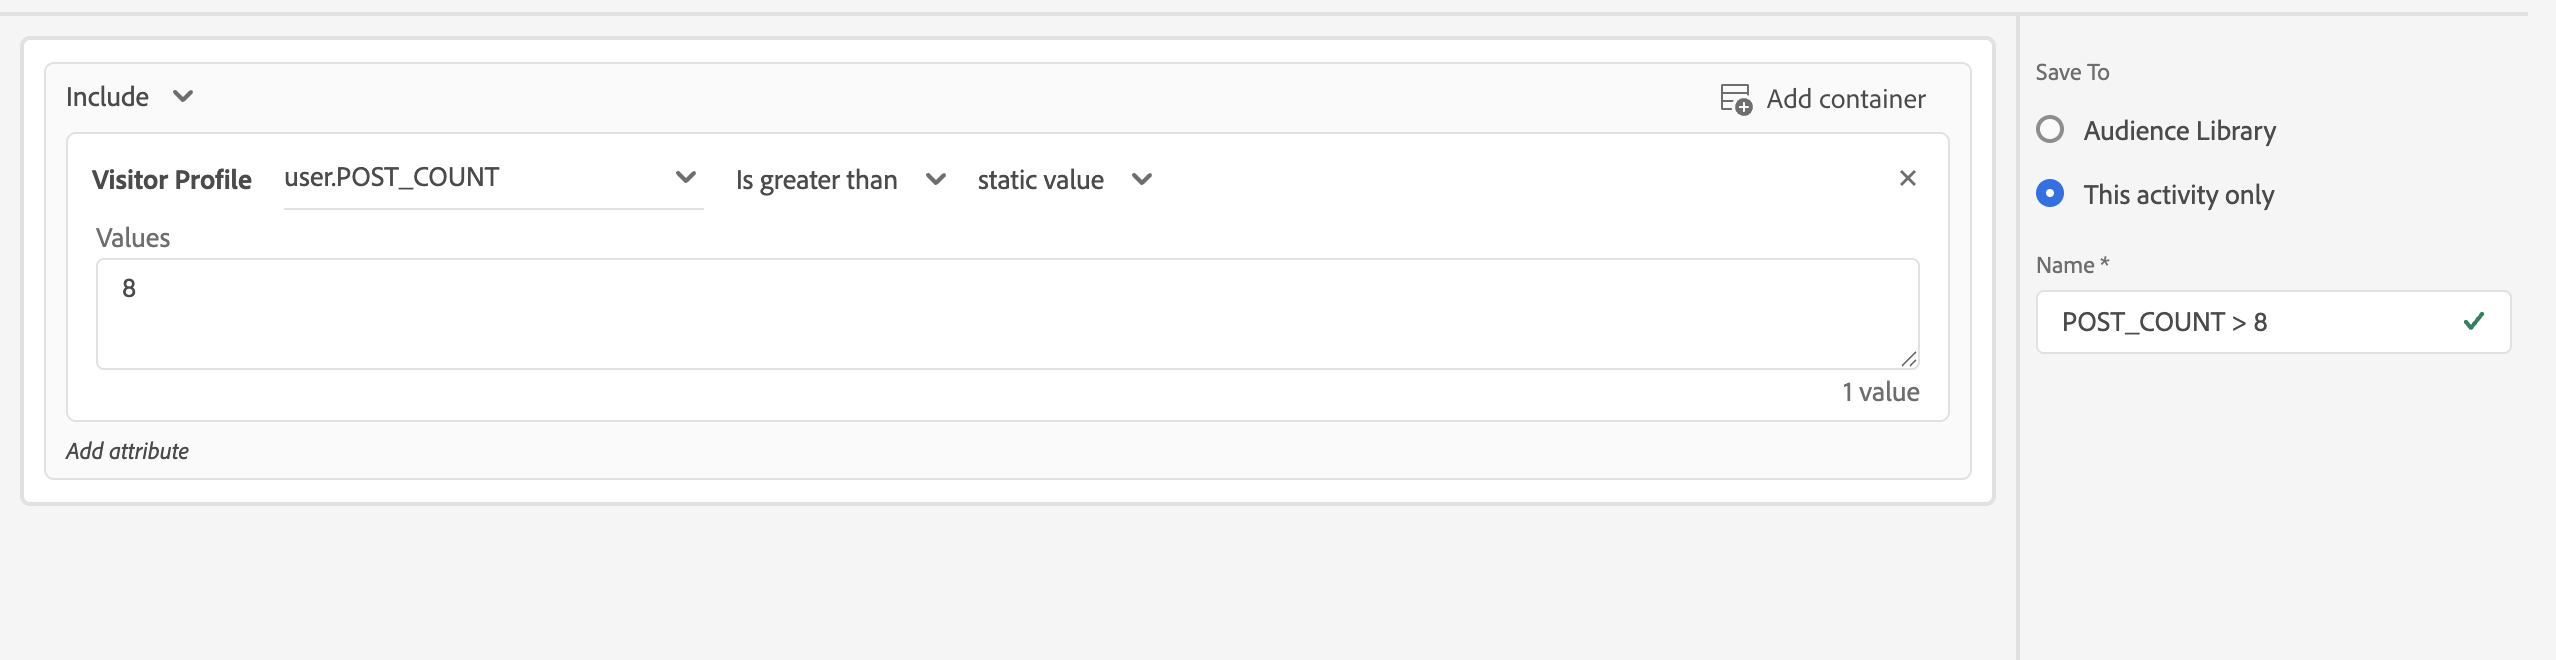Click the This activity only label text
Image resolution: width=2556 pixels, height=660 pixels.
point(2179,195)
